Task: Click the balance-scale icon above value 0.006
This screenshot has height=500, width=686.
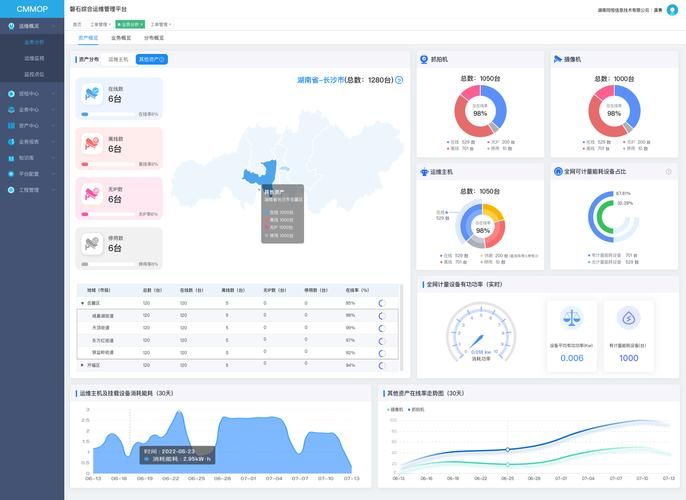Action: tap(571, 317)
